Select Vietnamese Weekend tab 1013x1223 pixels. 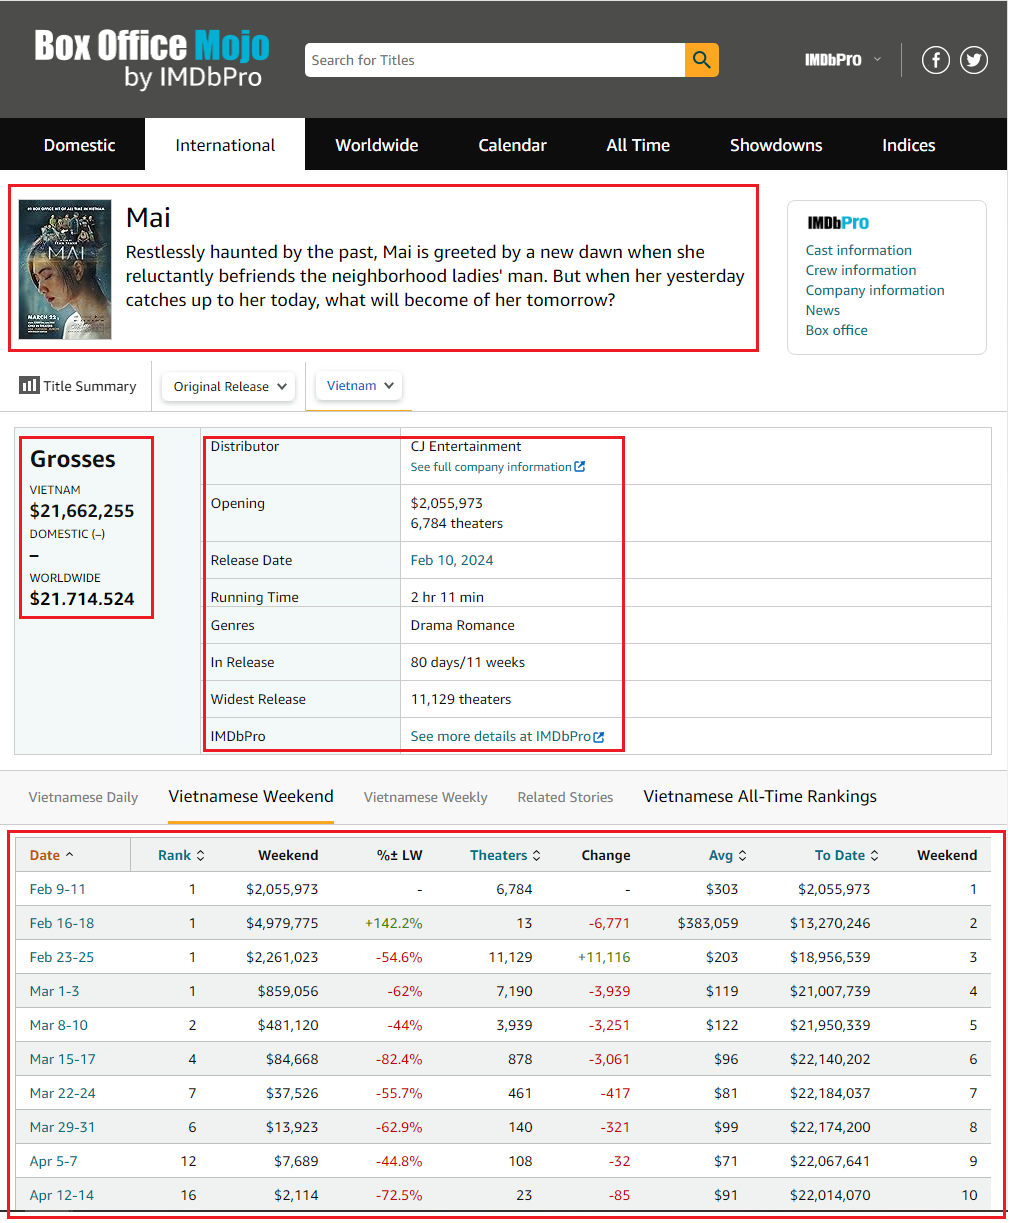coord(251,797)
